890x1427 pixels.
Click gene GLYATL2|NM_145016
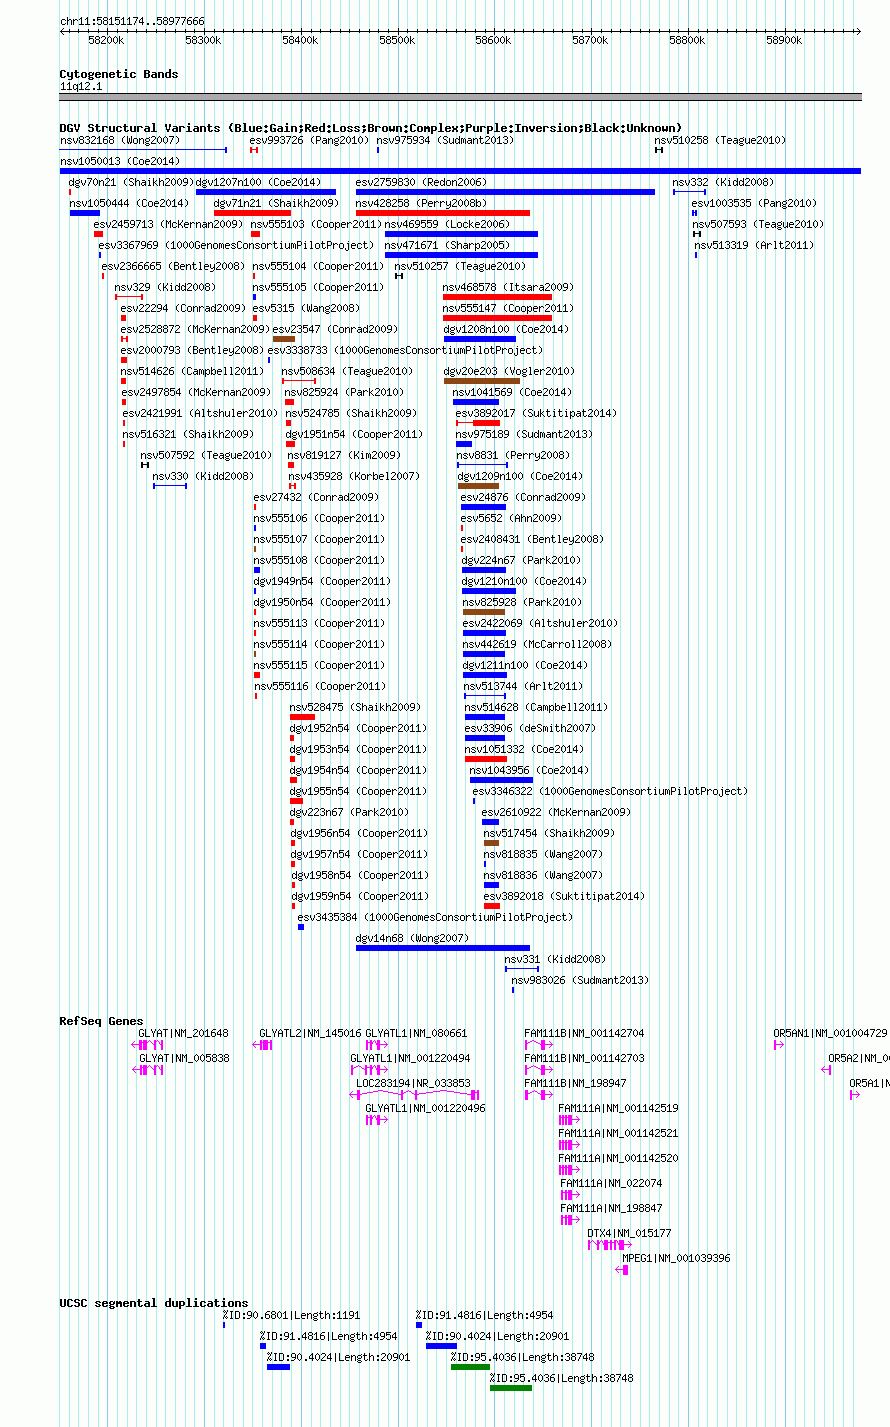pyautogui.click(x=310, y=1034)
